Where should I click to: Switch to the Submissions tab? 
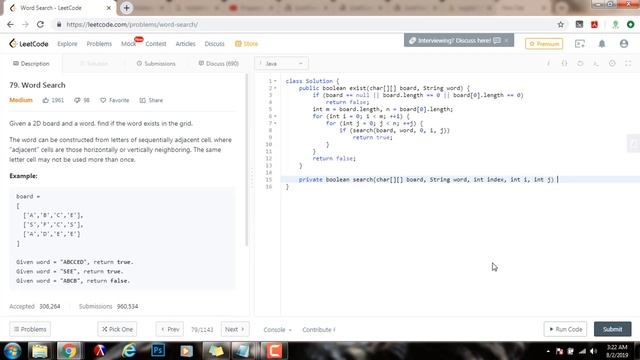(x=156, y=64)
